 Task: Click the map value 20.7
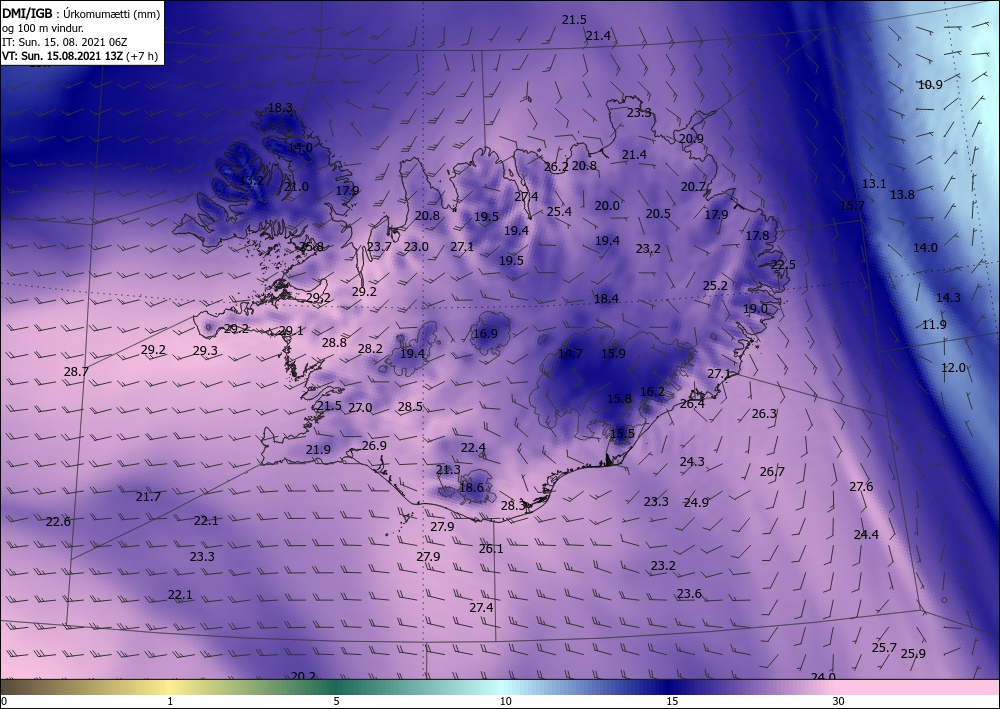pyautogui.click(x=693, y=187)
